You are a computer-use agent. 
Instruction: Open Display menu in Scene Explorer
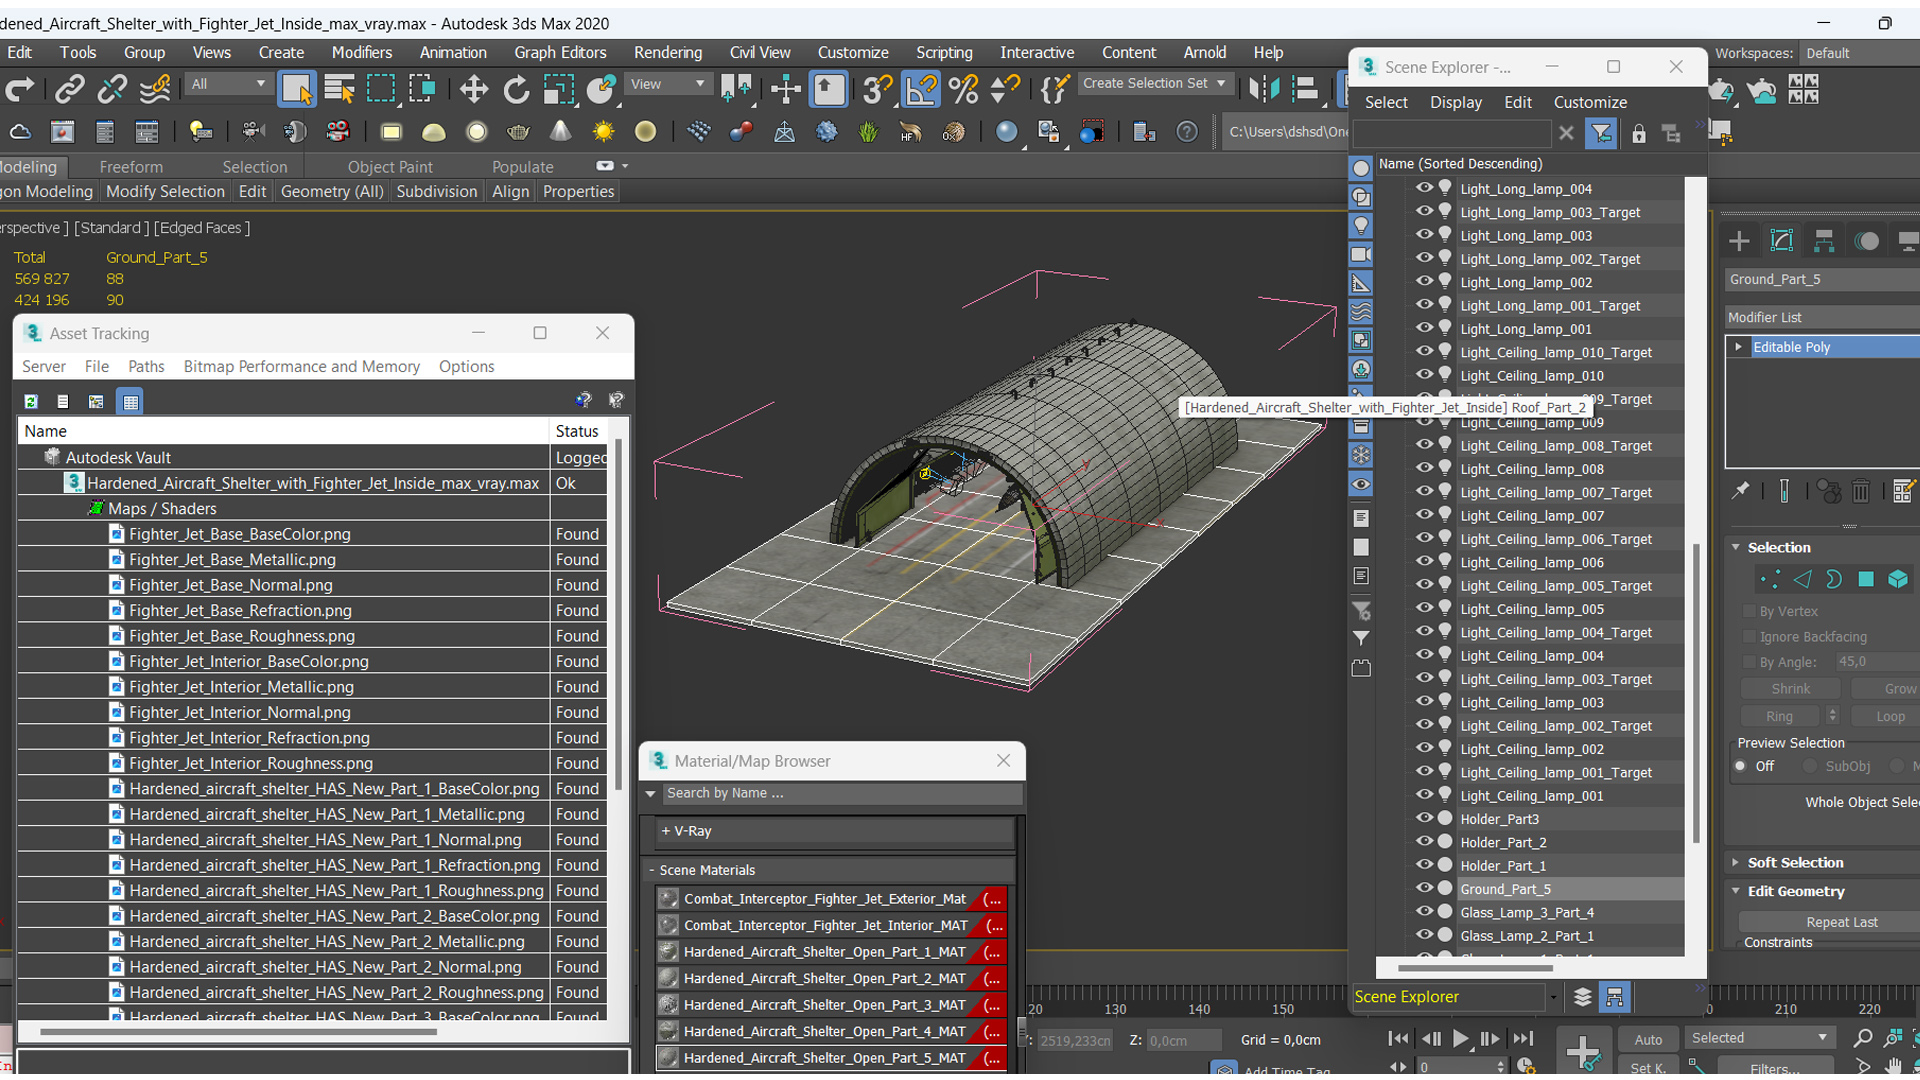click(1455, 102)
